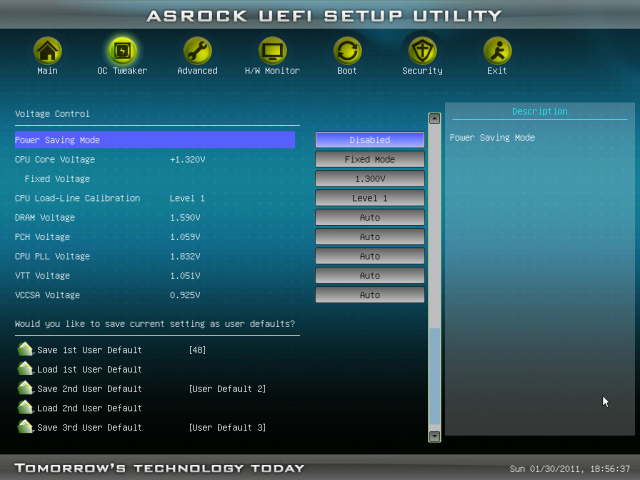The image size is (640, 480).
Task: Click icon beside Save 2nd User Default
Action: coord(25,388)
